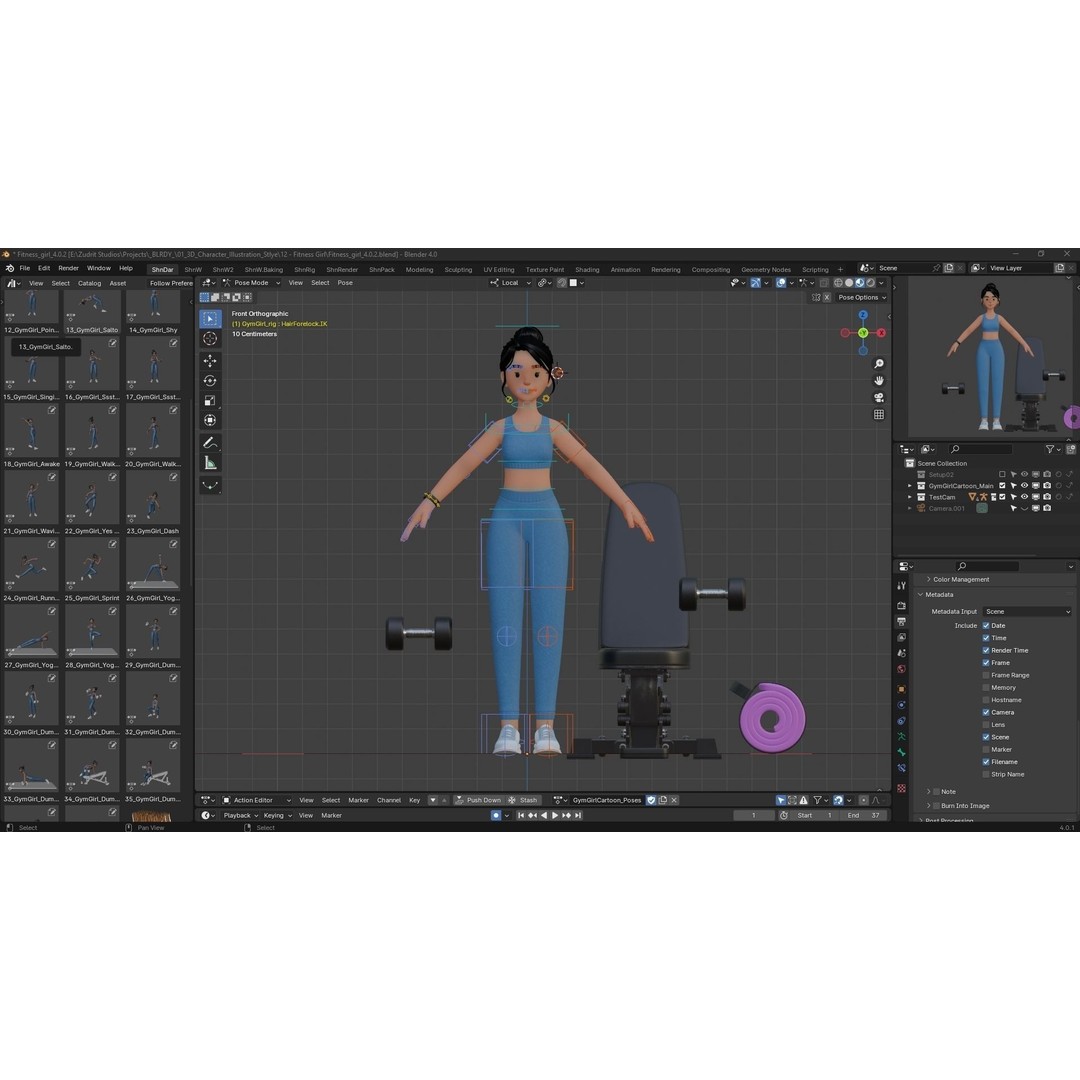Click the pan view hand icon
The image size is (1080, 1080).
pyautogui.click(x=879, y=381)
